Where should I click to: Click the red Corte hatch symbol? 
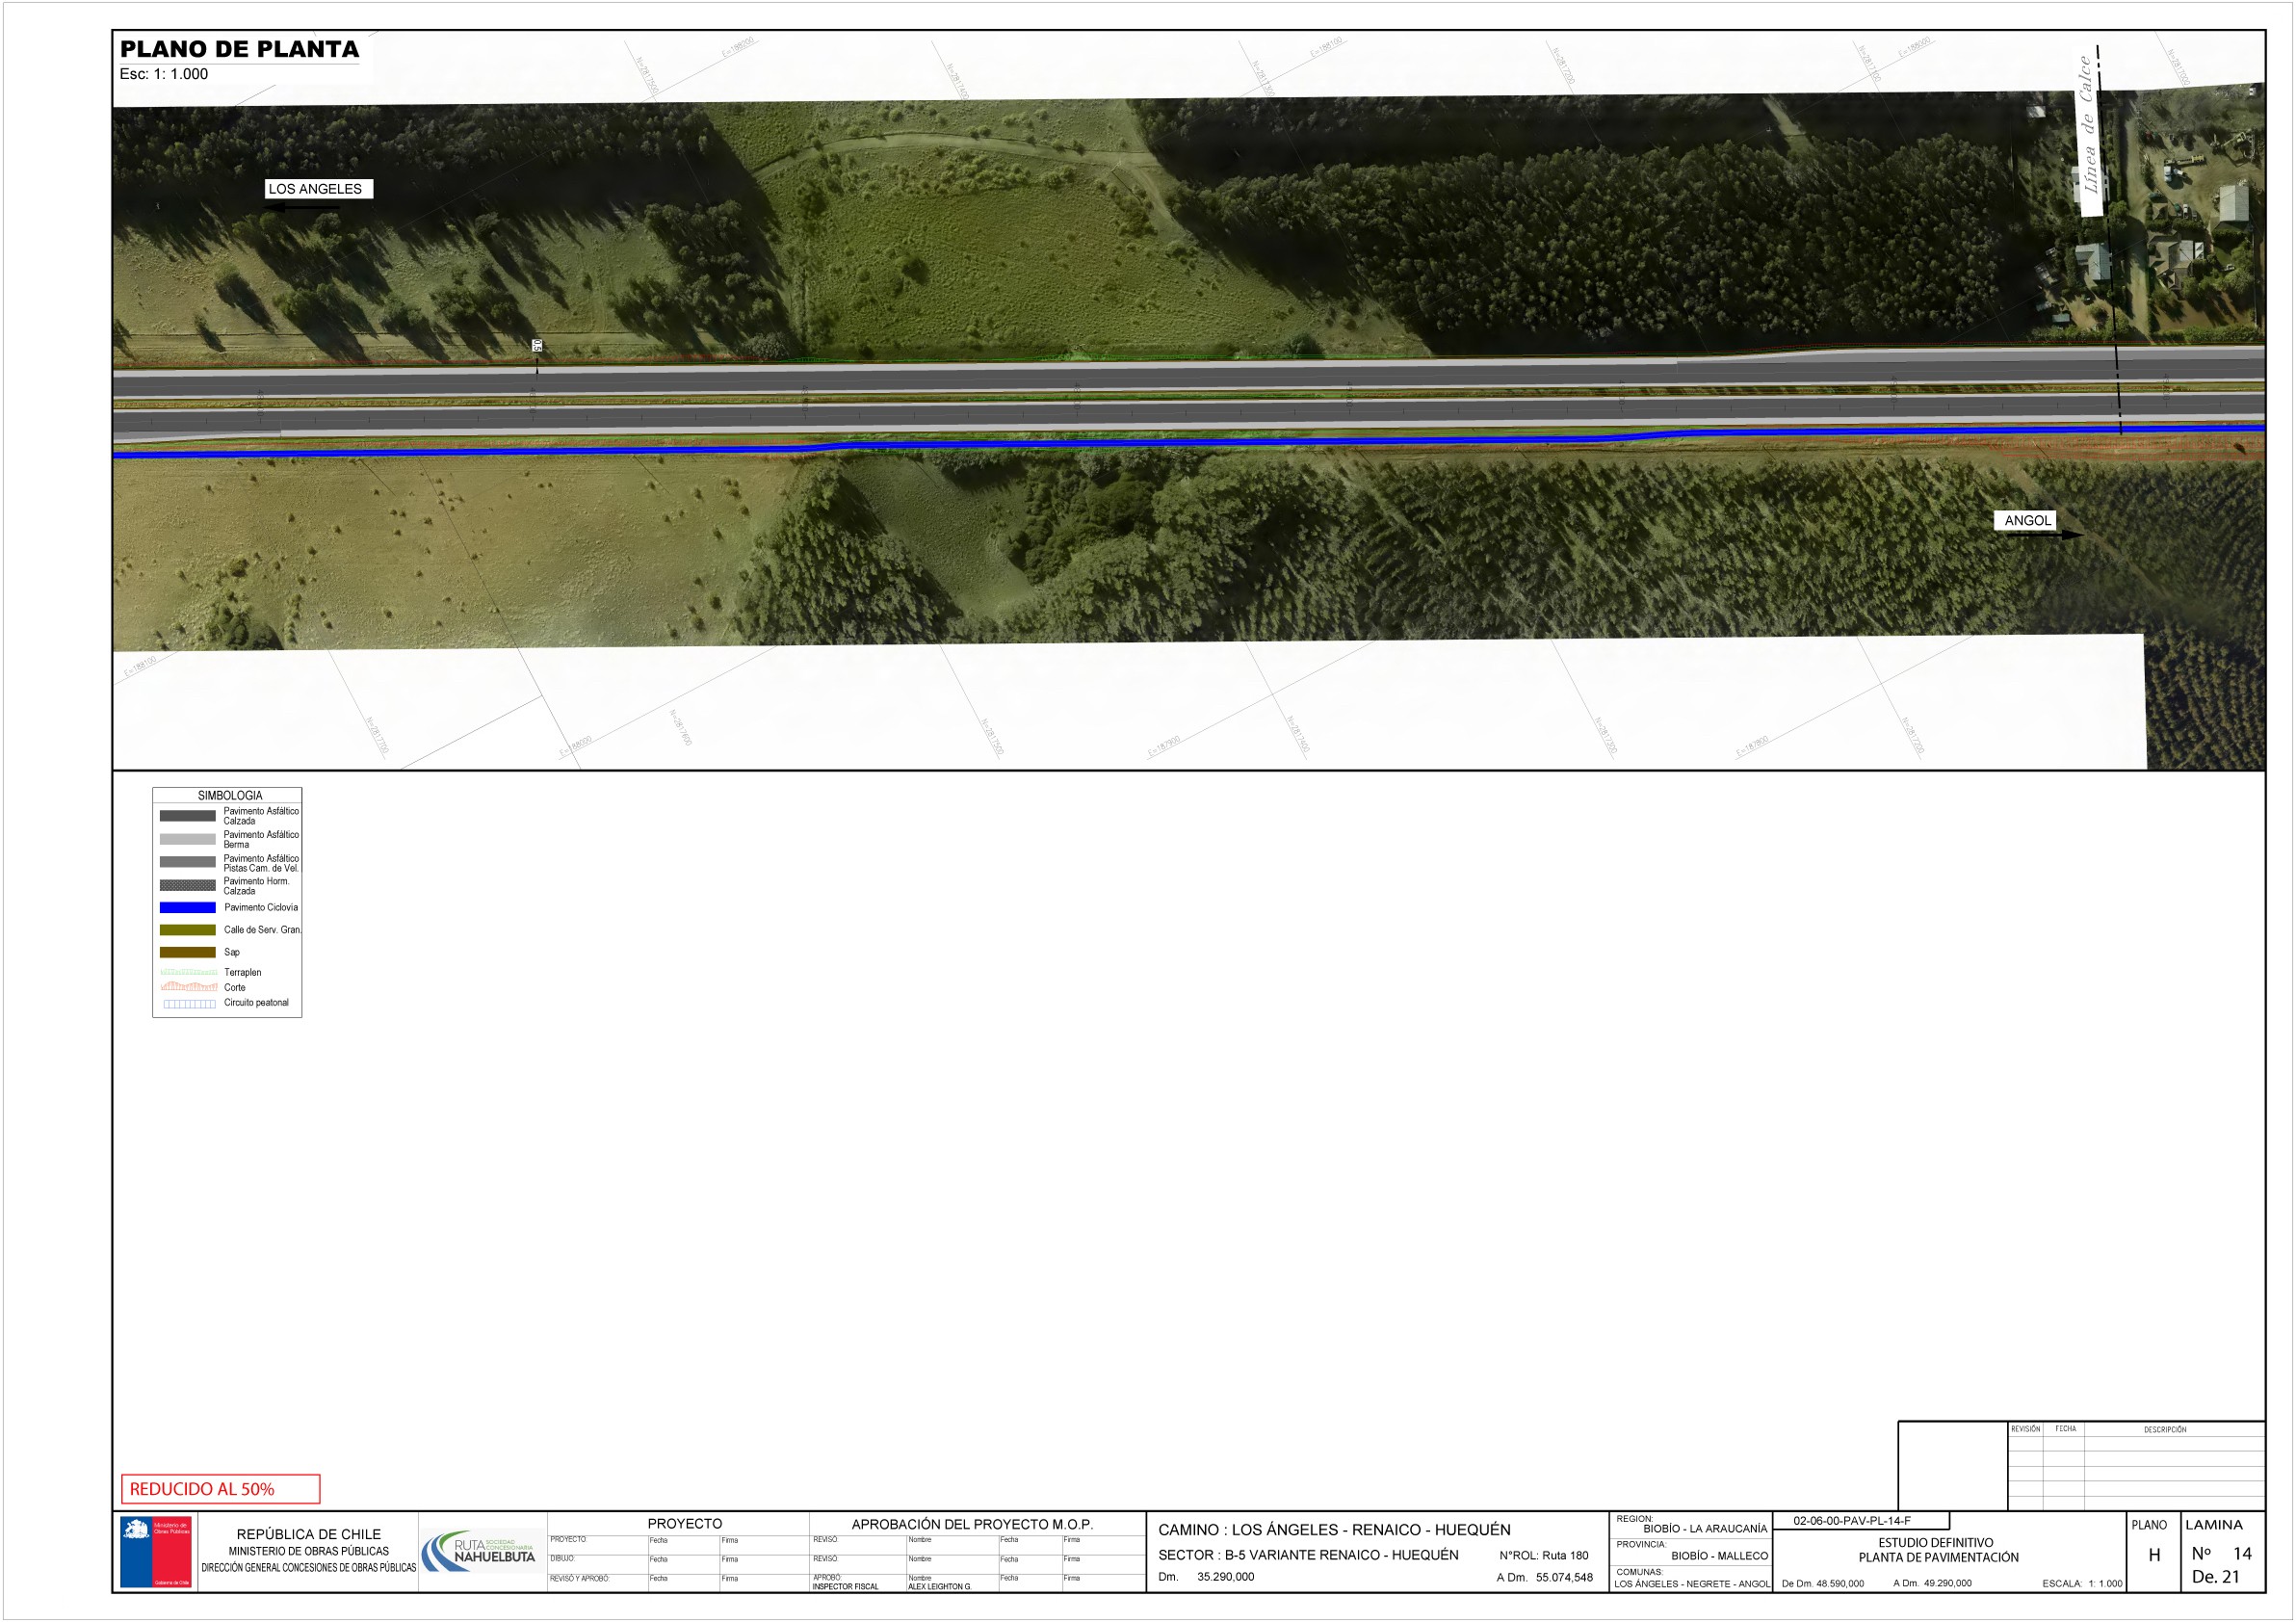coord(188,988)
